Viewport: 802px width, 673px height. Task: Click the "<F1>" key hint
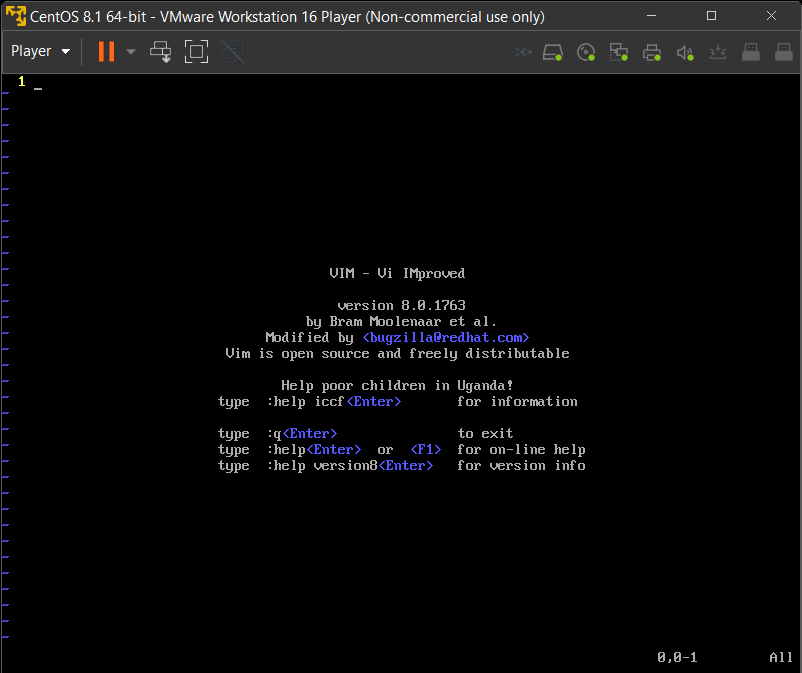pos(426,450)
